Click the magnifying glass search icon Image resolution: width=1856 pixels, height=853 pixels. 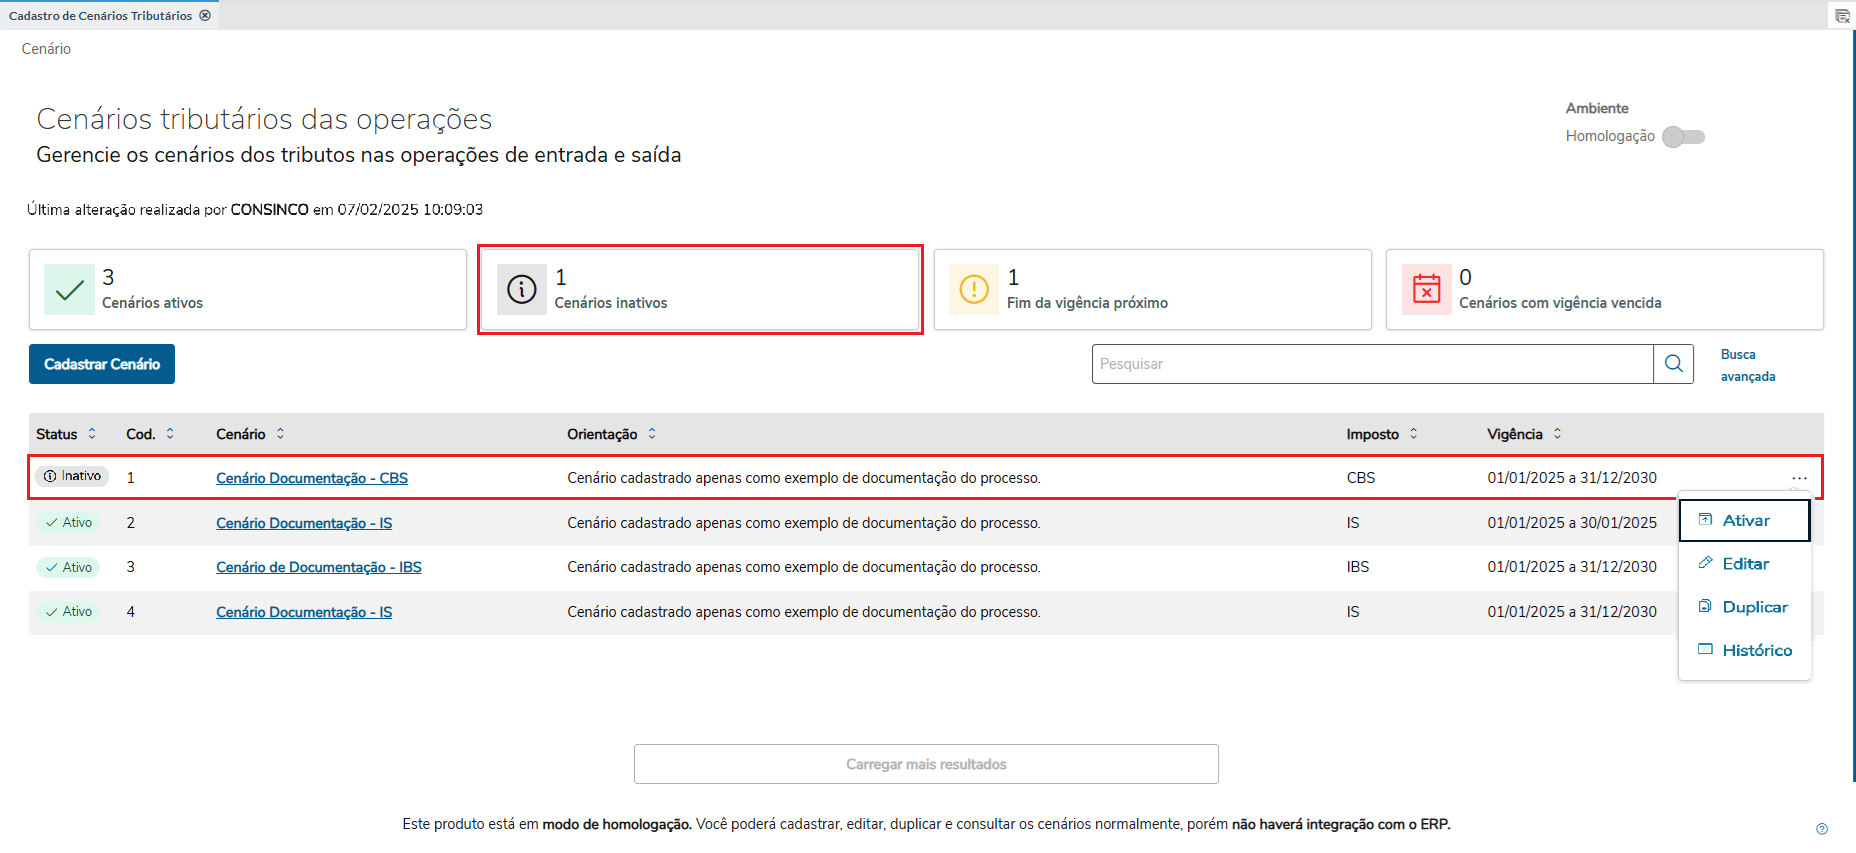(x=1673, y=364)
